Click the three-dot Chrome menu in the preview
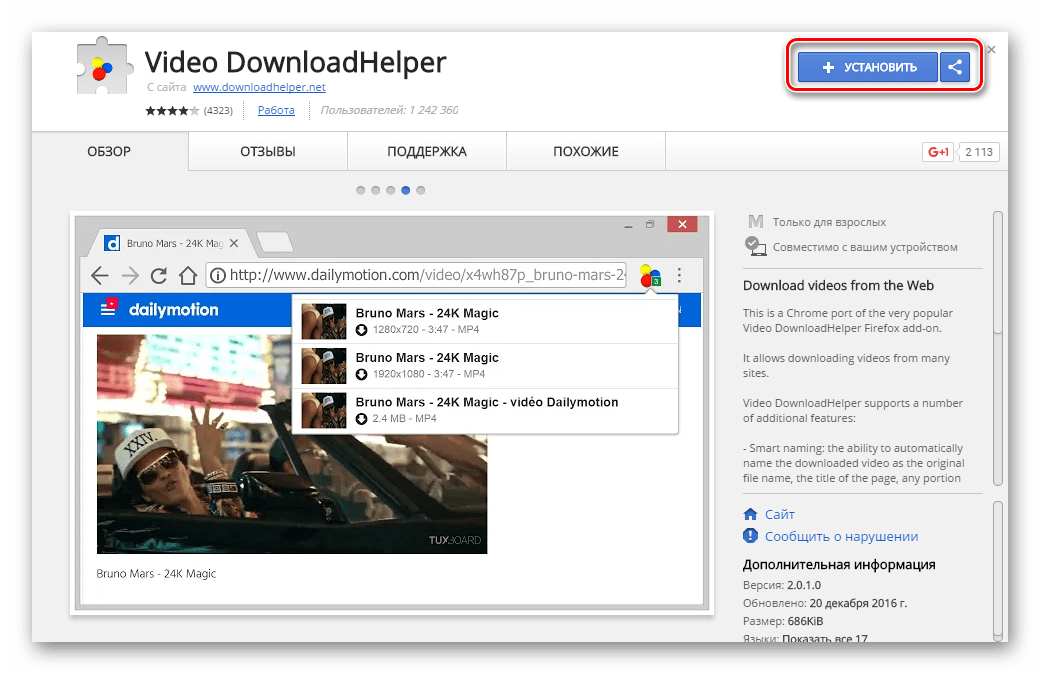The image size is (1040, 674). [x=678, y=275]
